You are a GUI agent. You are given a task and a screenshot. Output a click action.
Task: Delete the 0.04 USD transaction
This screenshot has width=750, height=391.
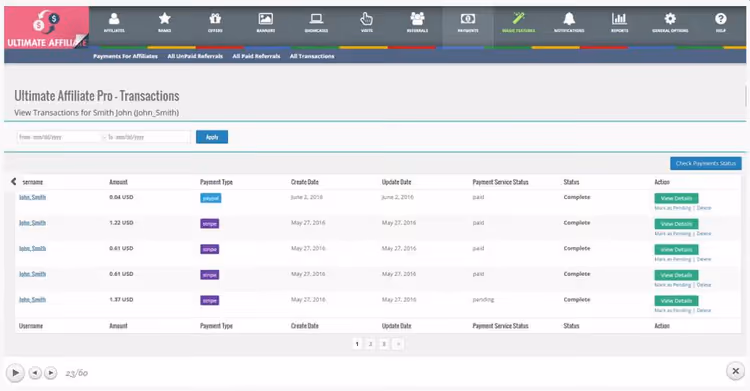tap(704, 208)
